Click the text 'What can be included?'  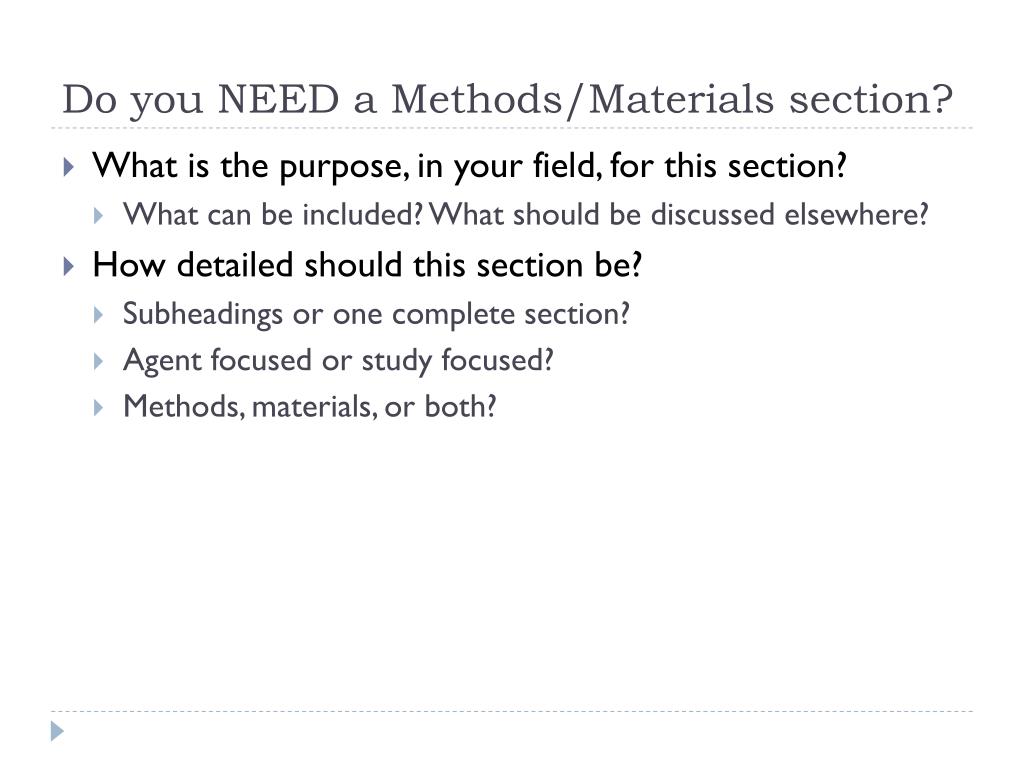[274, 215]
